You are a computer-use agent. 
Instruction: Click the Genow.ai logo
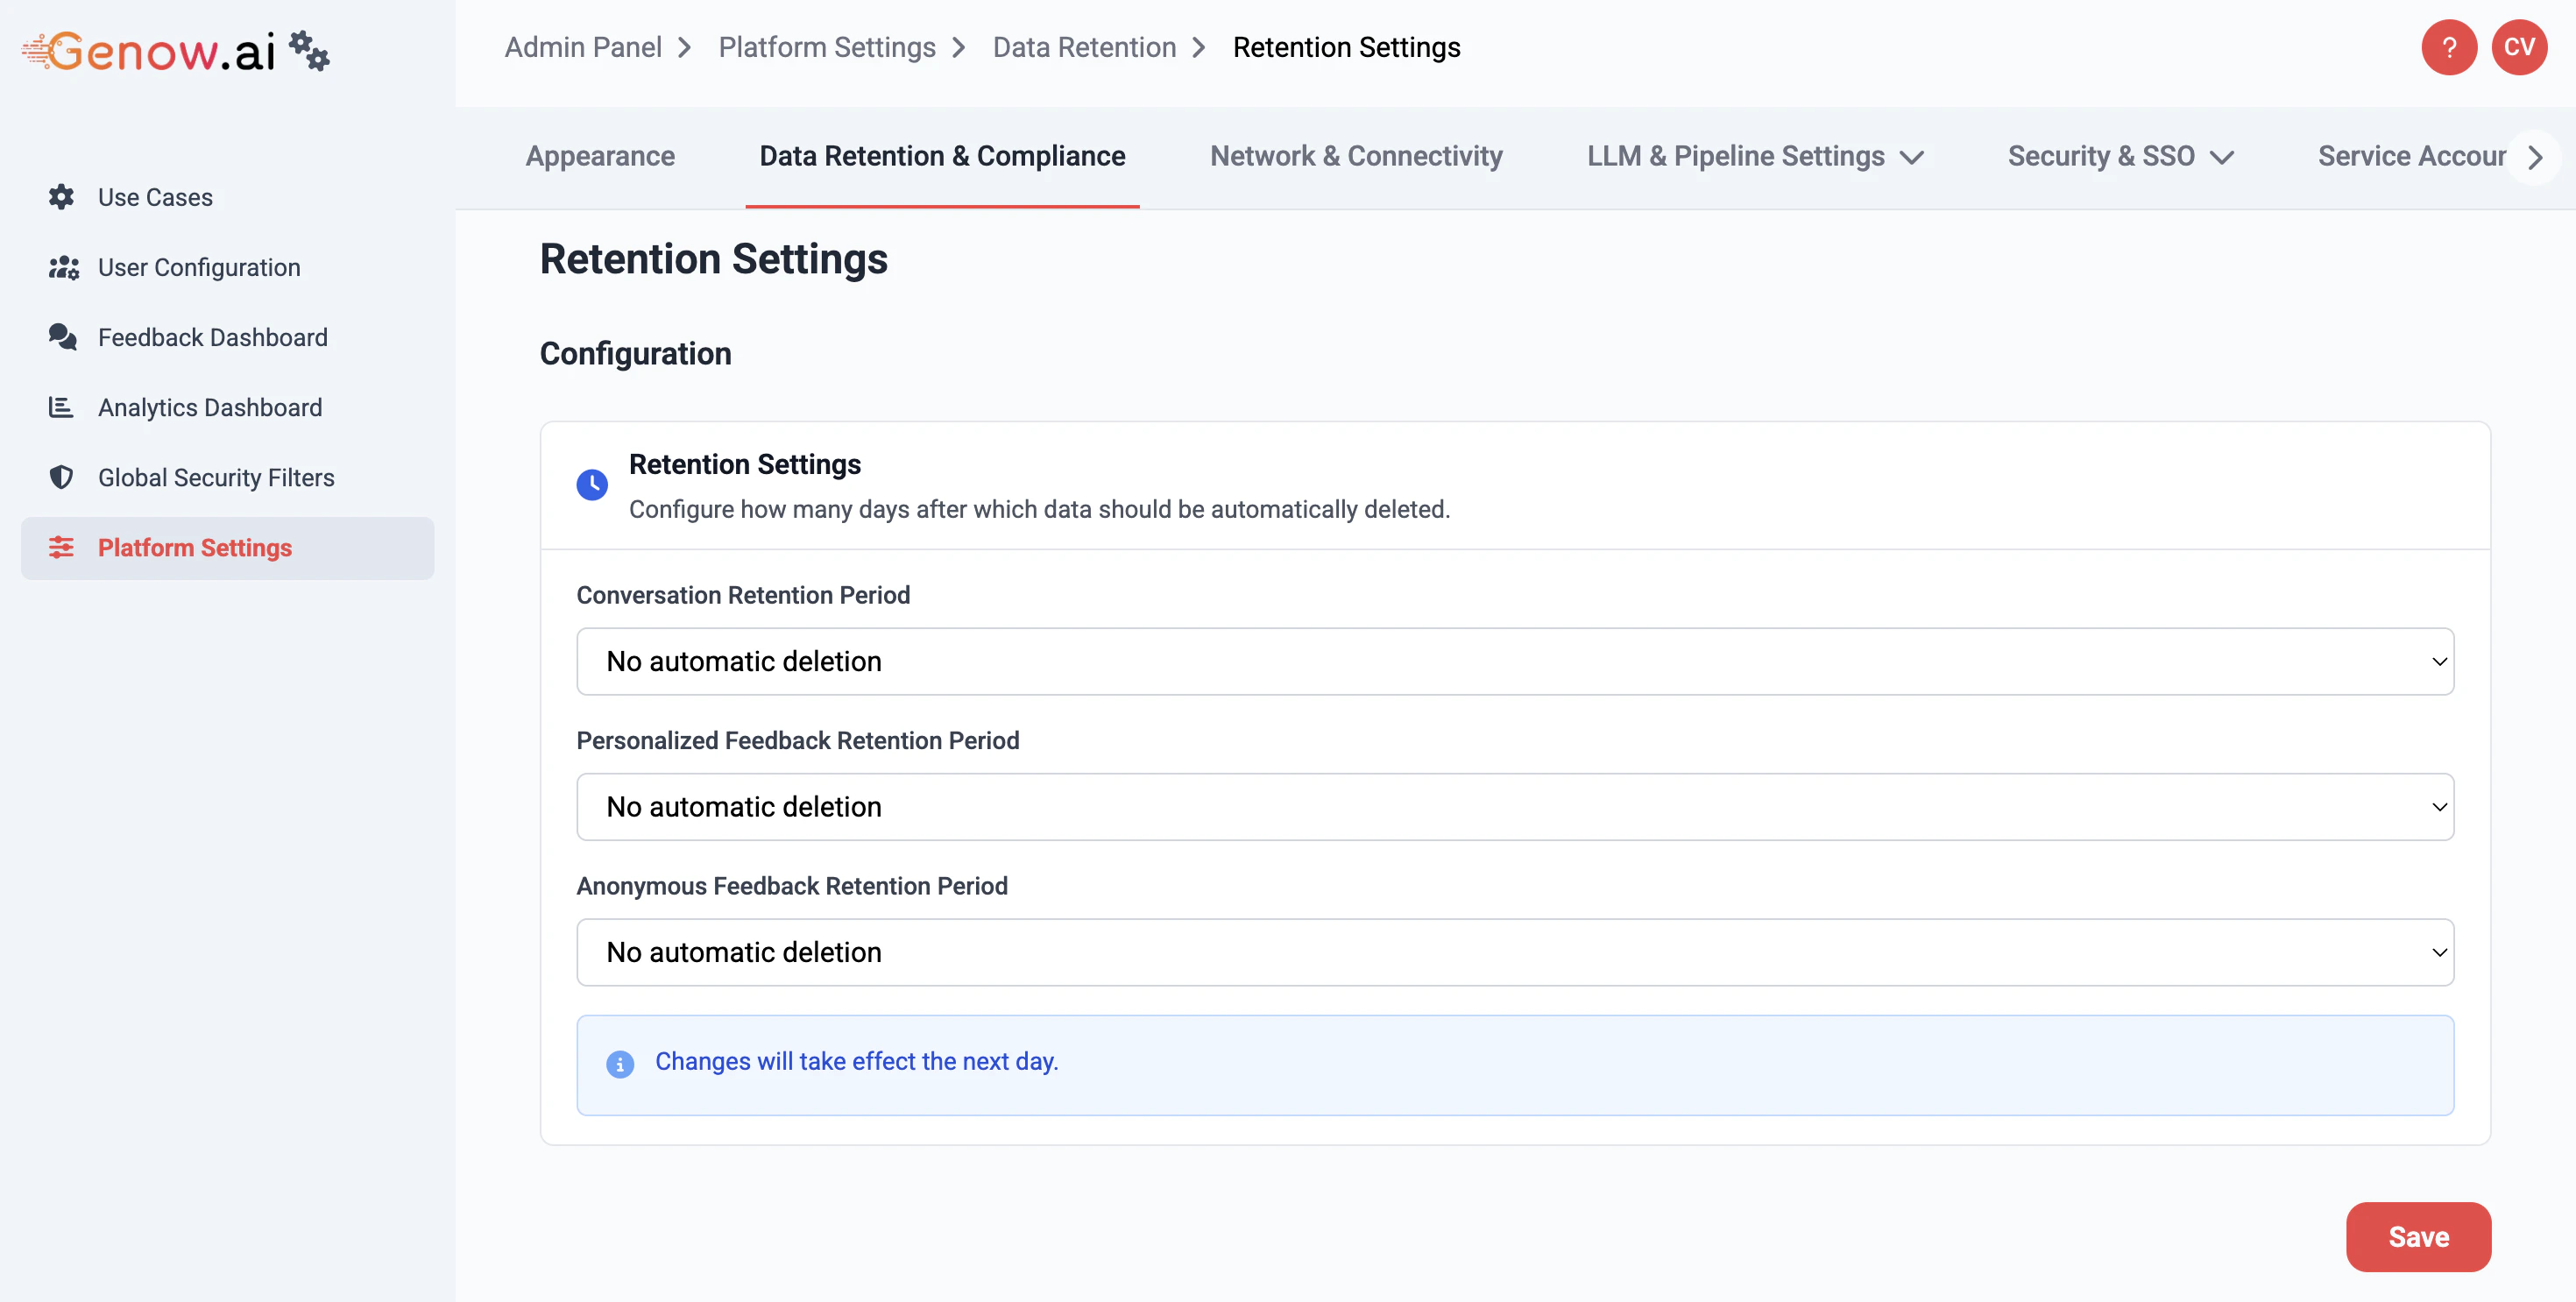point(148,51)
